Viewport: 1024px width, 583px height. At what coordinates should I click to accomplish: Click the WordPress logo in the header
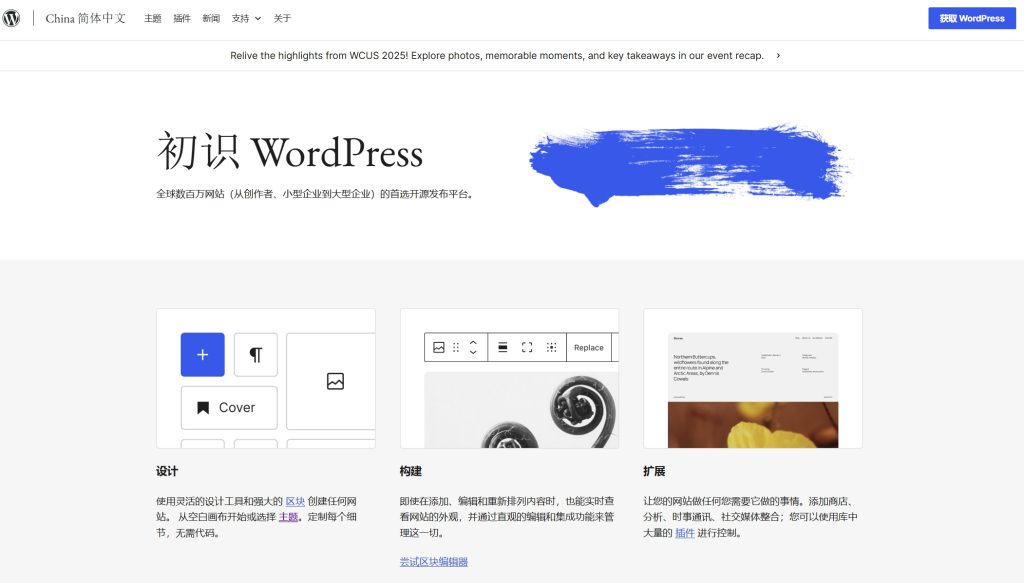coord(11,18)
